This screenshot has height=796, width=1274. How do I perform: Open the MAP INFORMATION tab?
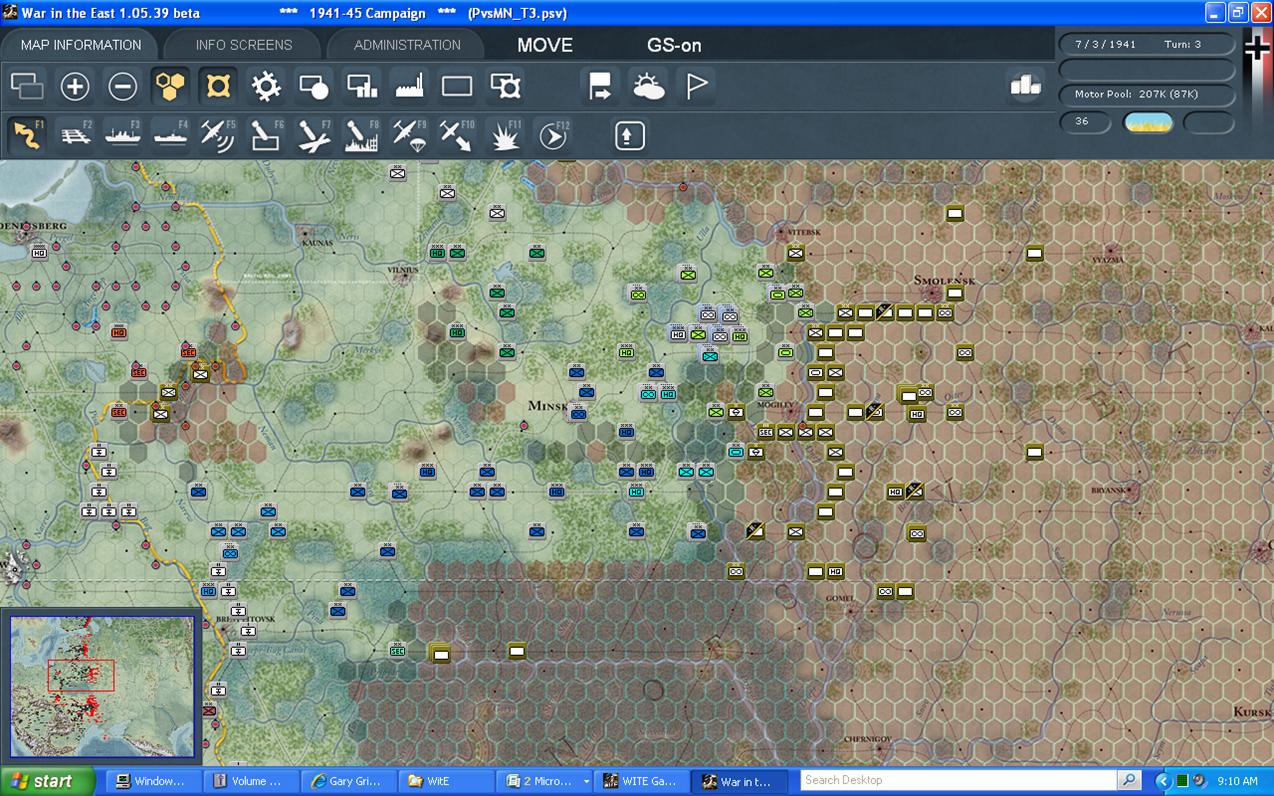[81, 45]
